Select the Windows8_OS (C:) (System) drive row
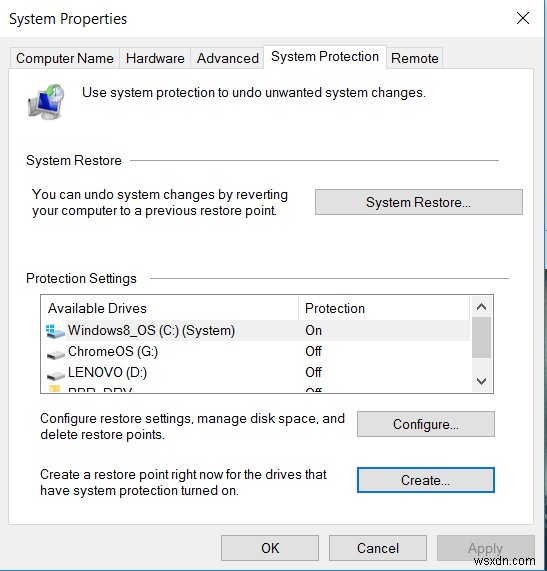547x571 pixels. pos(258,331)
